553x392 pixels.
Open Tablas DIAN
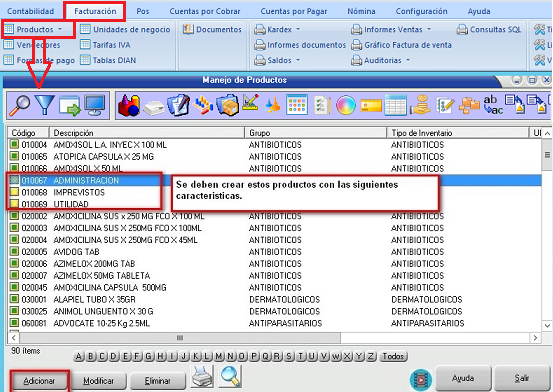click(108, 60)
